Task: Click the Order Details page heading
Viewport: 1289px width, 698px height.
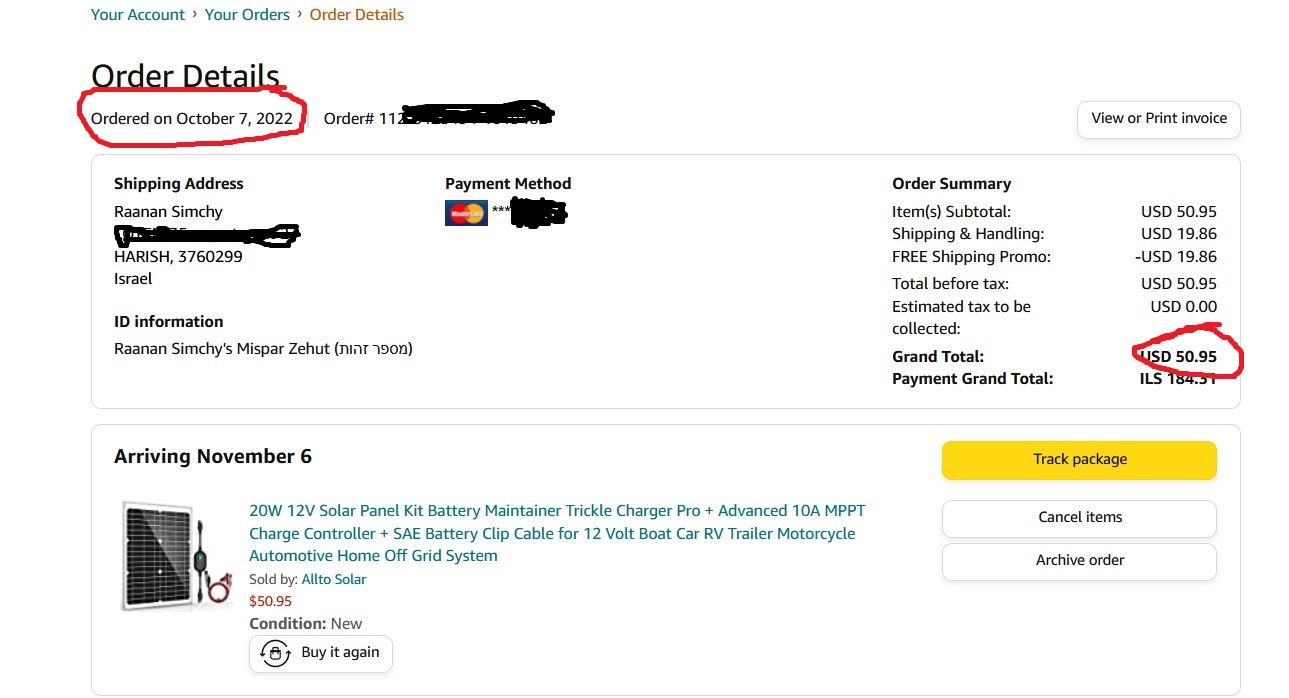Action: [x=185, y=76]
